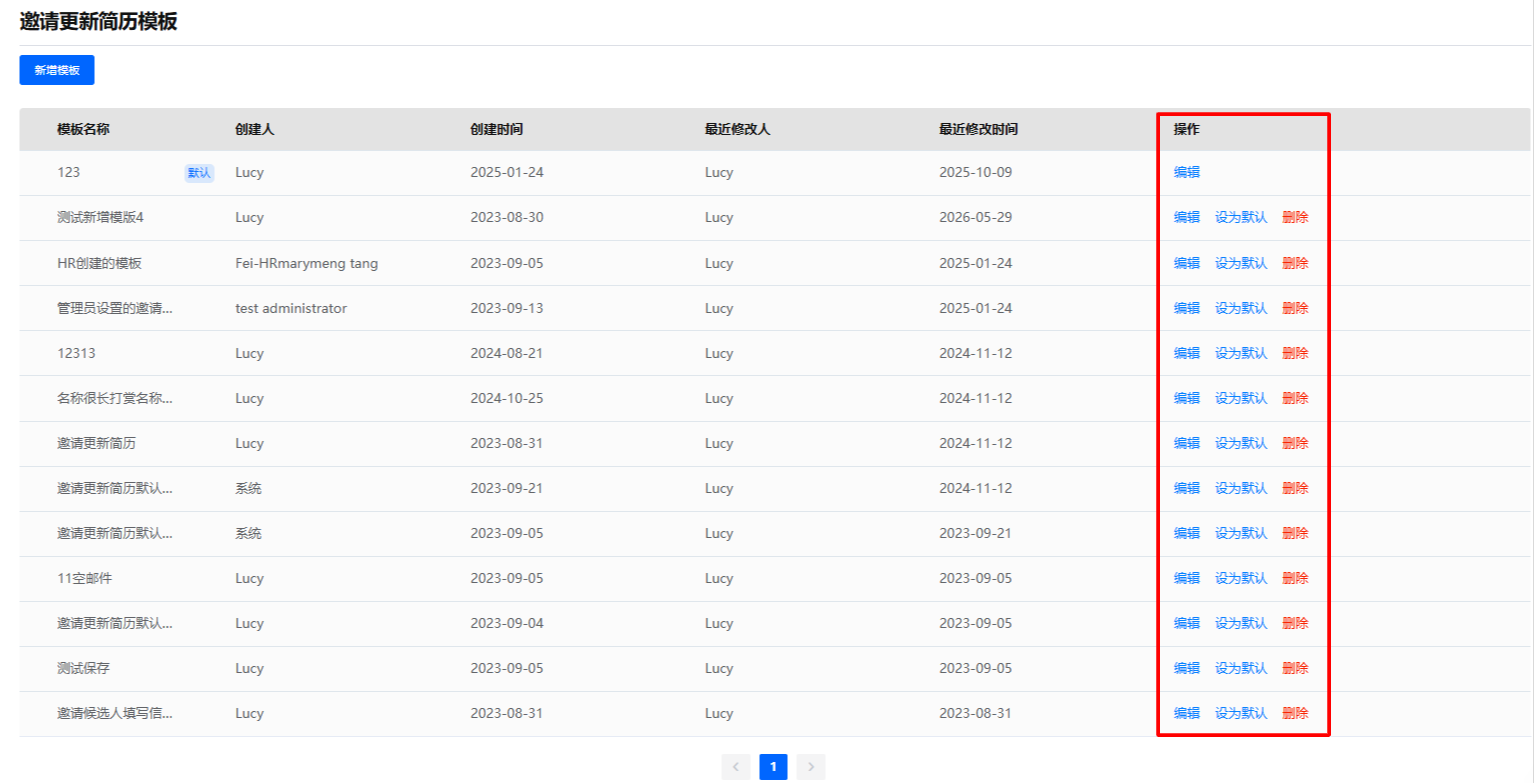Set 测试保存 as default
The image size is (1534, 783).
[x=1241, y=668]
